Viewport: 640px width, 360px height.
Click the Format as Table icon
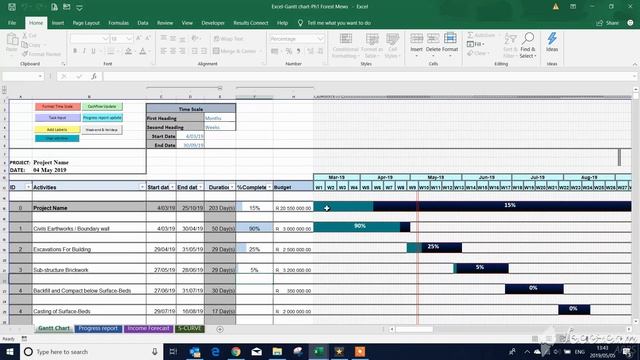pos(372,40)
